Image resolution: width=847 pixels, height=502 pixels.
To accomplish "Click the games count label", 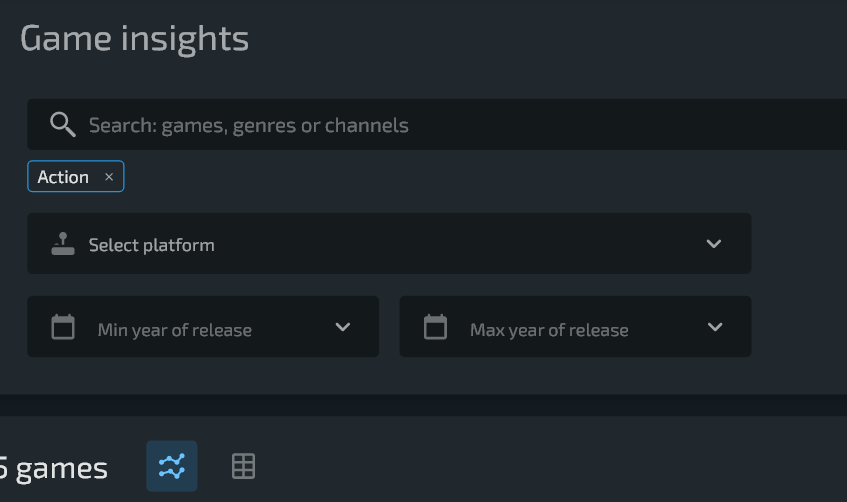I will 53,468.
